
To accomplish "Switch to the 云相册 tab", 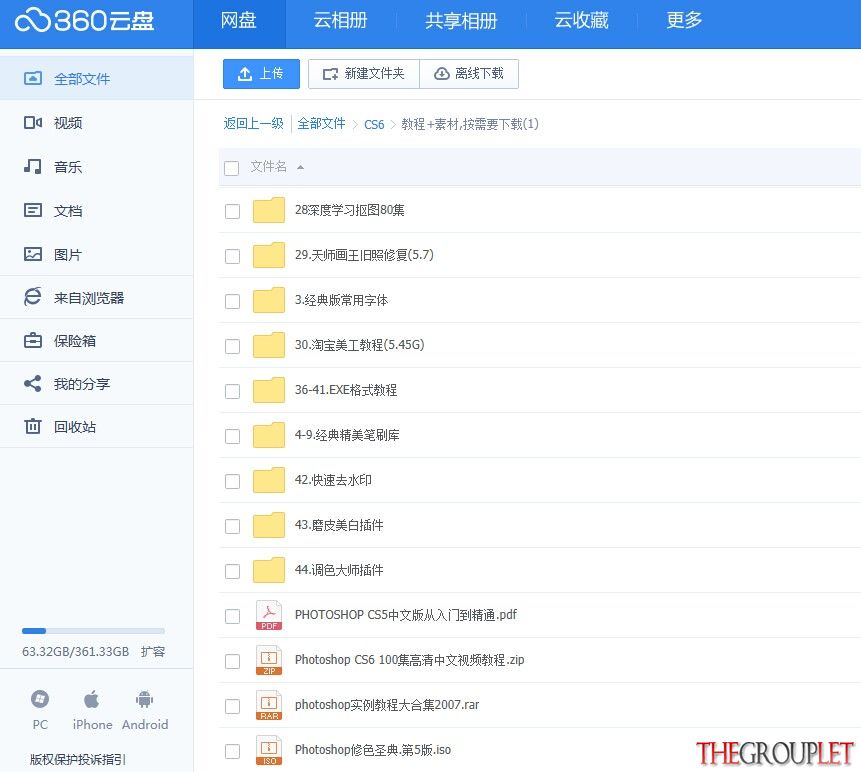I will pyautogui.click(x=340, y=21).
